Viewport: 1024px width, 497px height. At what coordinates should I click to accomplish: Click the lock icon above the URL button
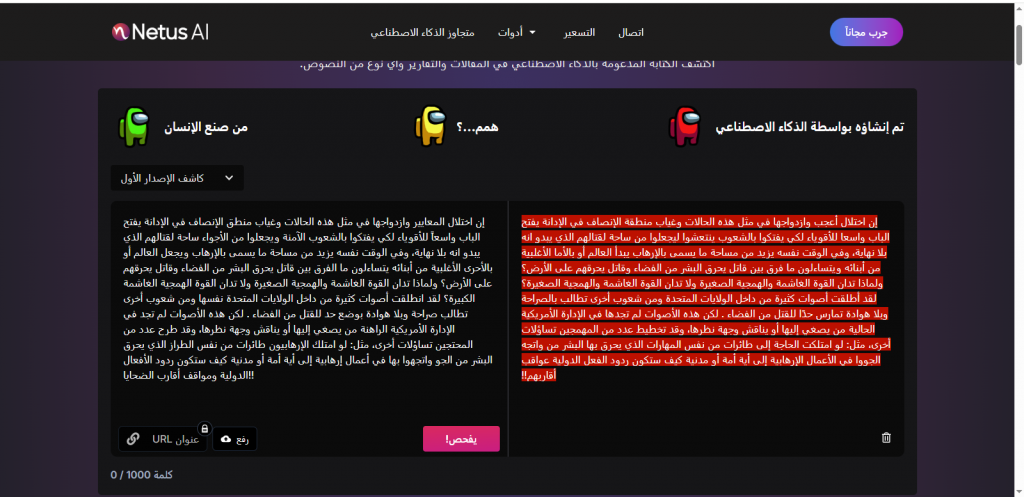click(203, 428)
